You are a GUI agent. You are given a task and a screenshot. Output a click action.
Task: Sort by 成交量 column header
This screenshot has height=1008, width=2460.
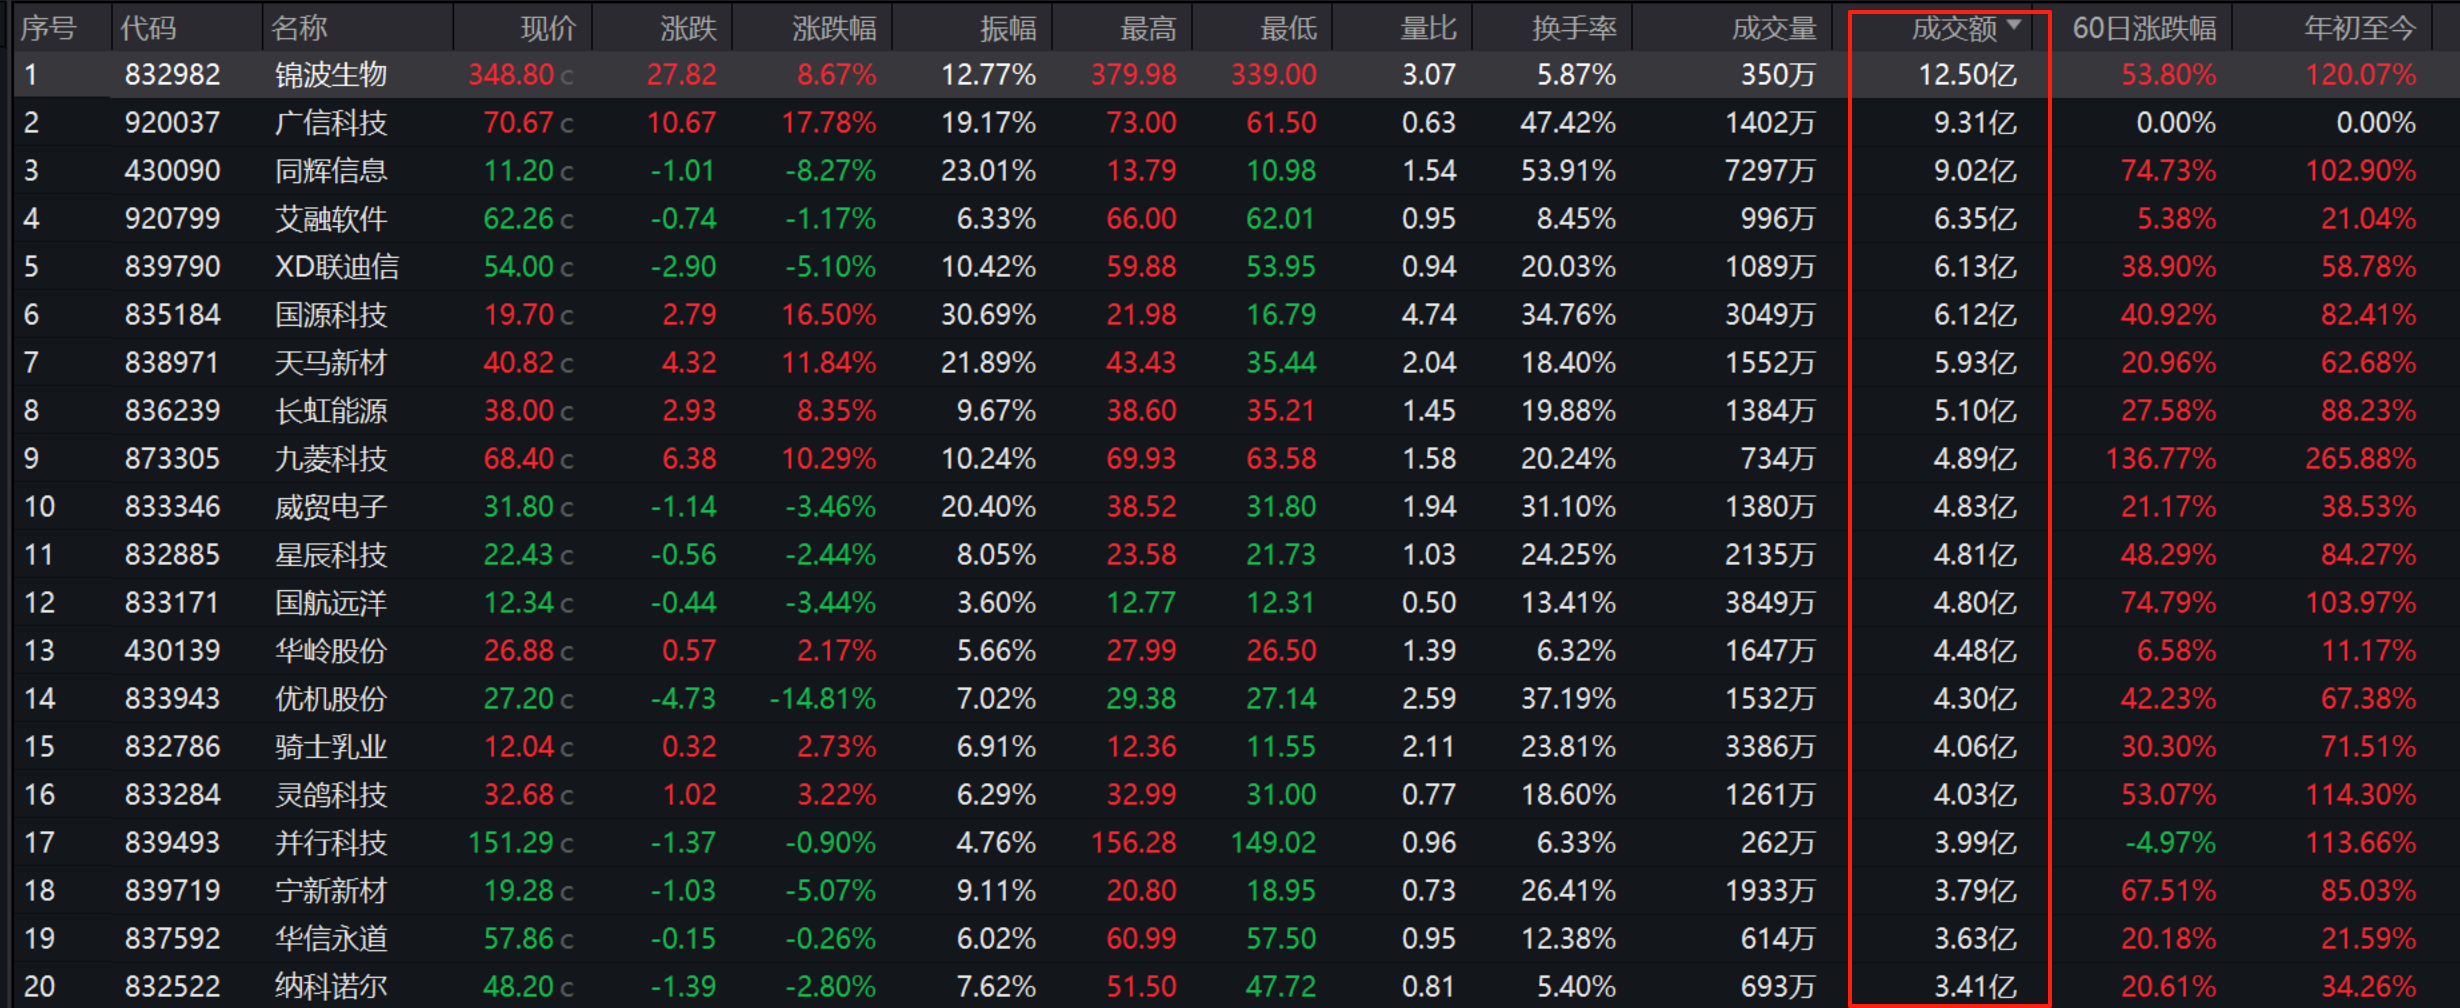pos(1774,28)
